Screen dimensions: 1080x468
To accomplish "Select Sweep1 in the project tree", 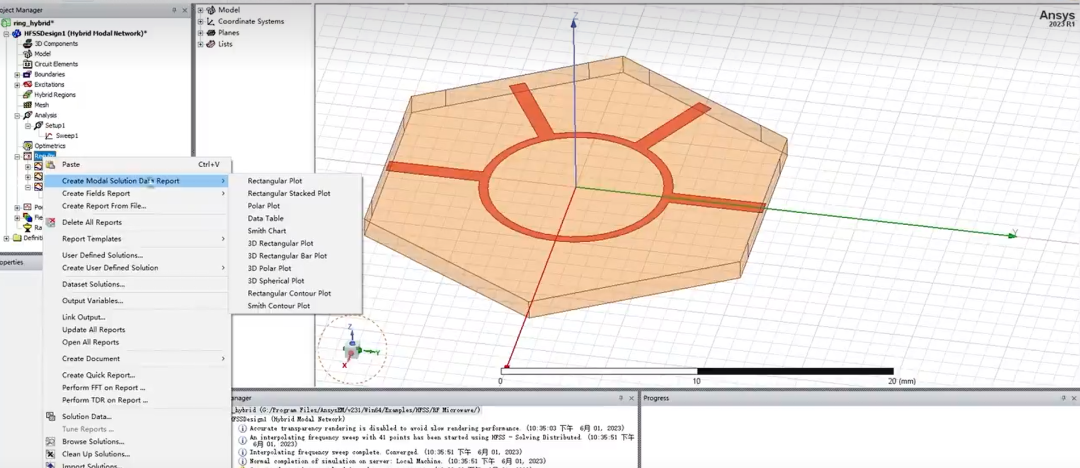I will (66, 135).
